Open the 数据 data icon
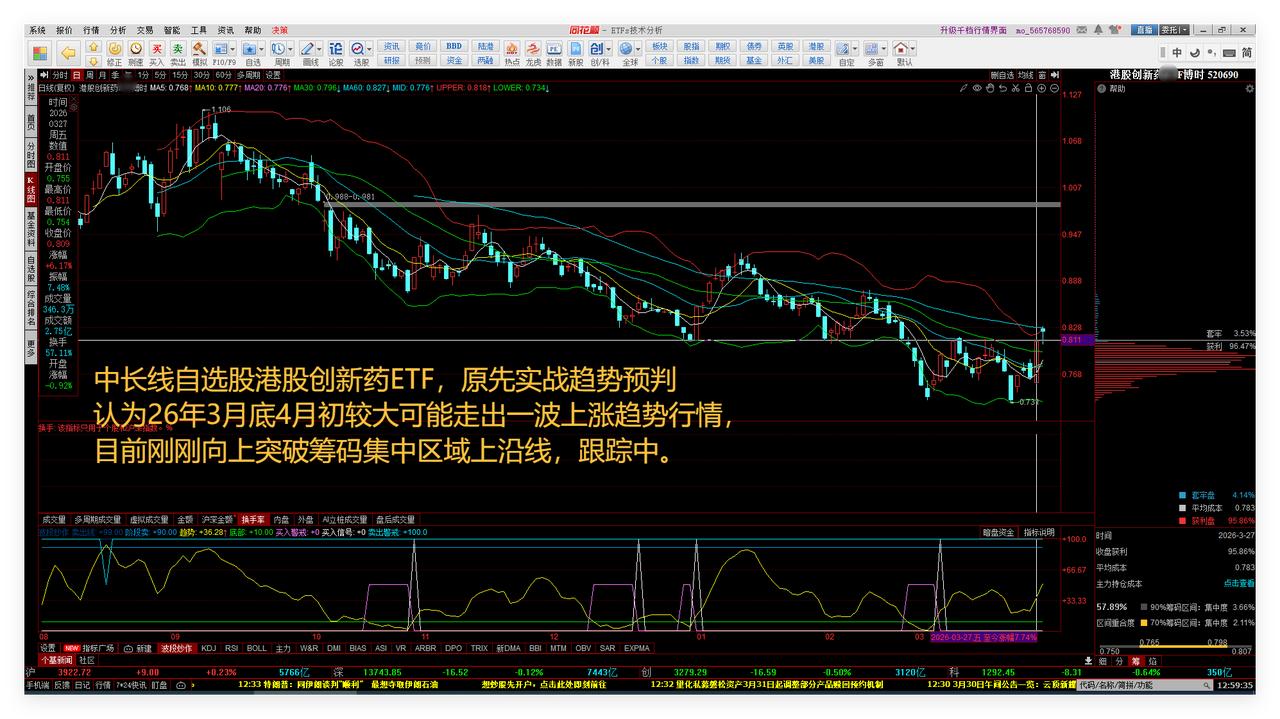Image resolution: width=1280 pixels, height=719 pixels. [554, 53]
